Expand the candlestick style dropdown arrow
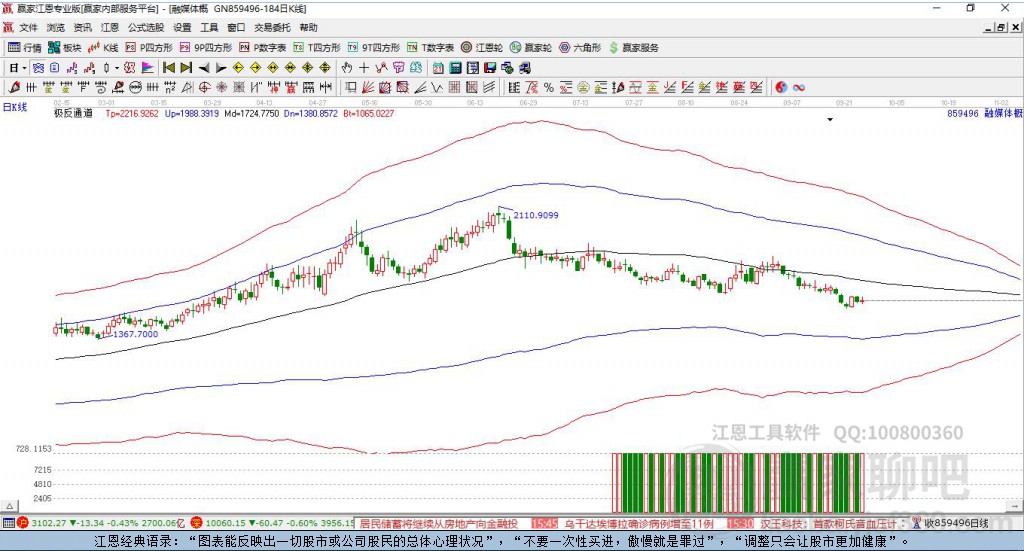 coord(116,68)
